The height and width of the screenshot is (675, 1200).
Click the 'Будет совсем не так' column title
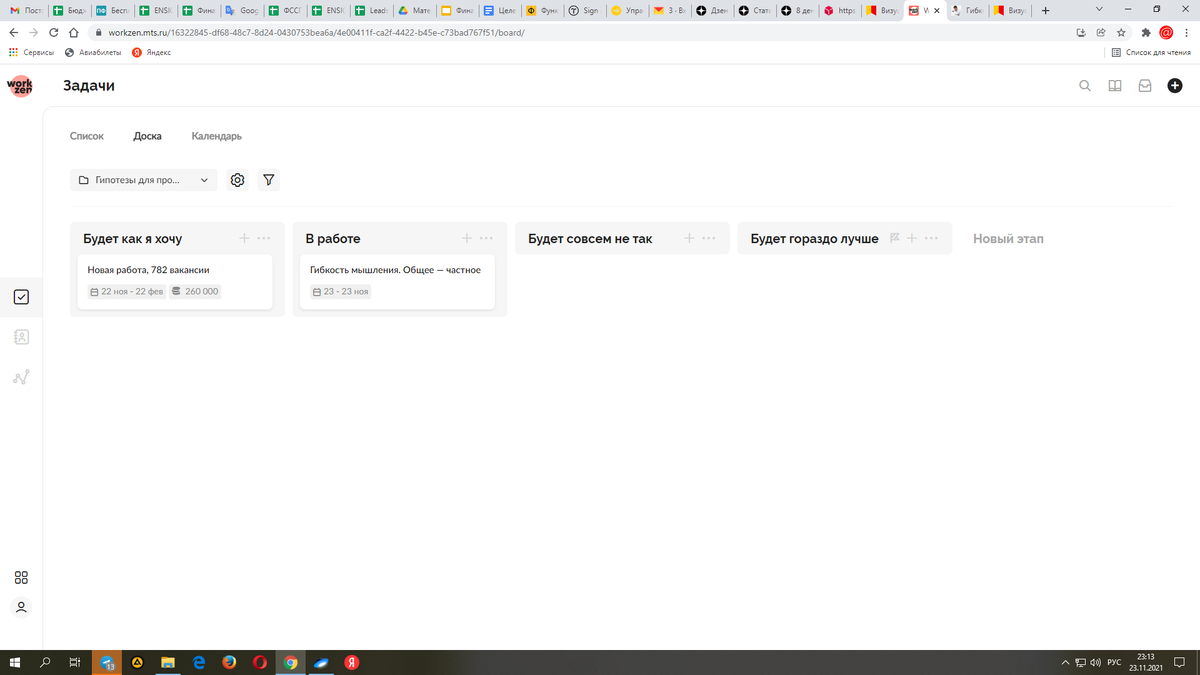(x=590, y=239)
